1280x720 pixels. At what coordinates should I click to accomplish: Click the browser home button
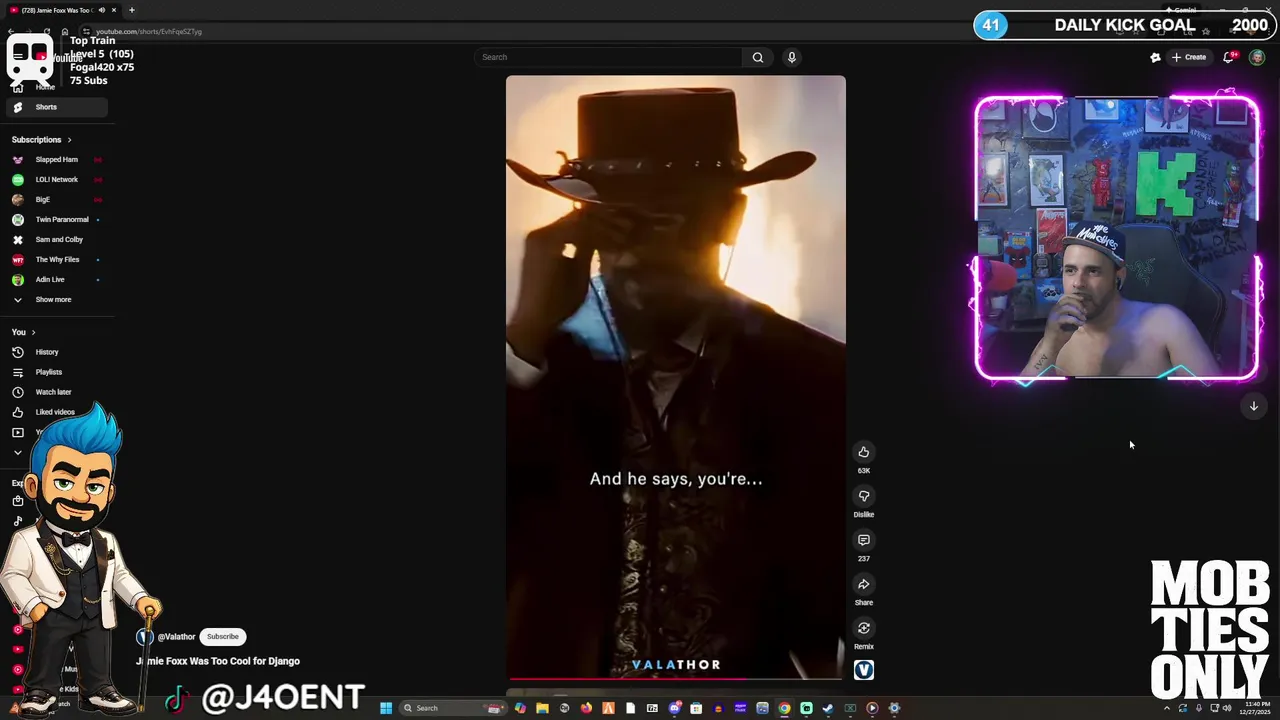pyautogui.click(x=65, y=31)
